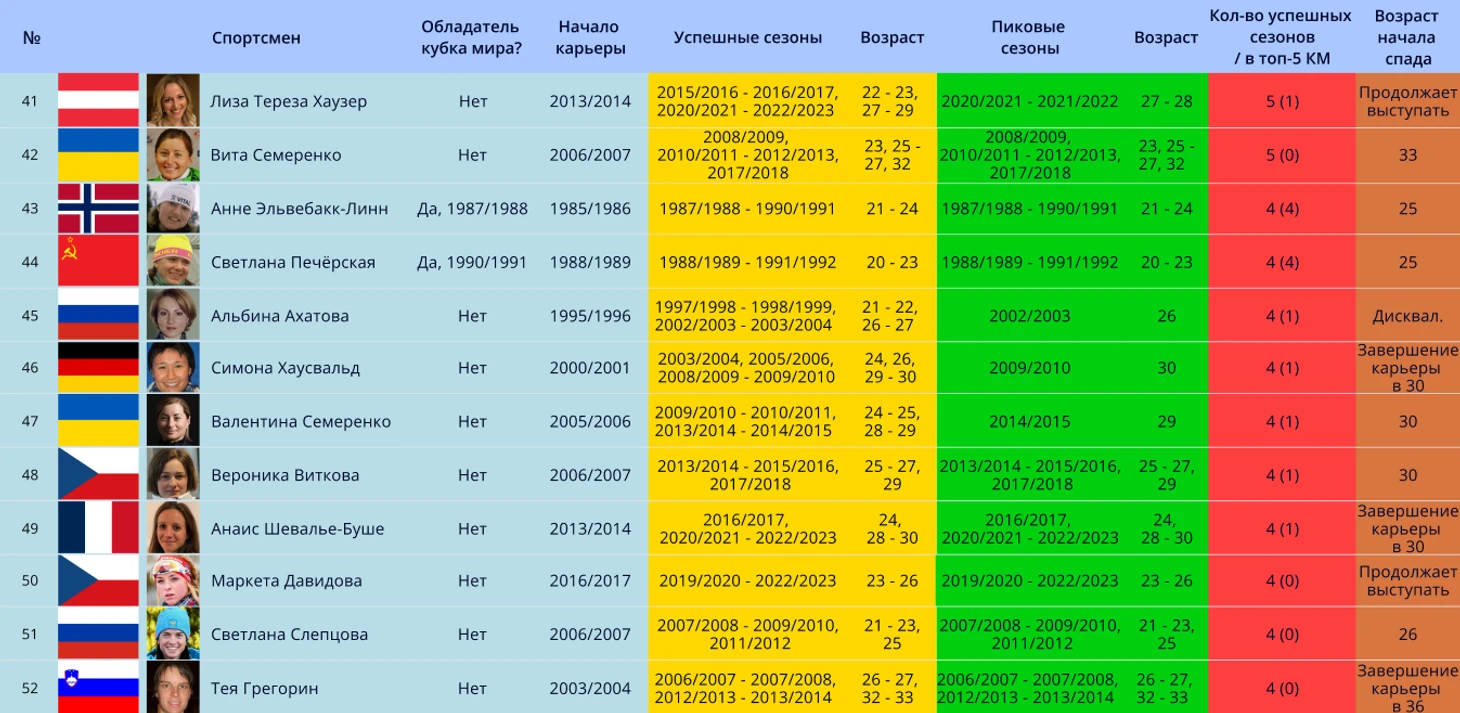Select the "Обладатель кубка мира?" column header
The width and height of the screenshot is (1460, 713).
point(471,38)
